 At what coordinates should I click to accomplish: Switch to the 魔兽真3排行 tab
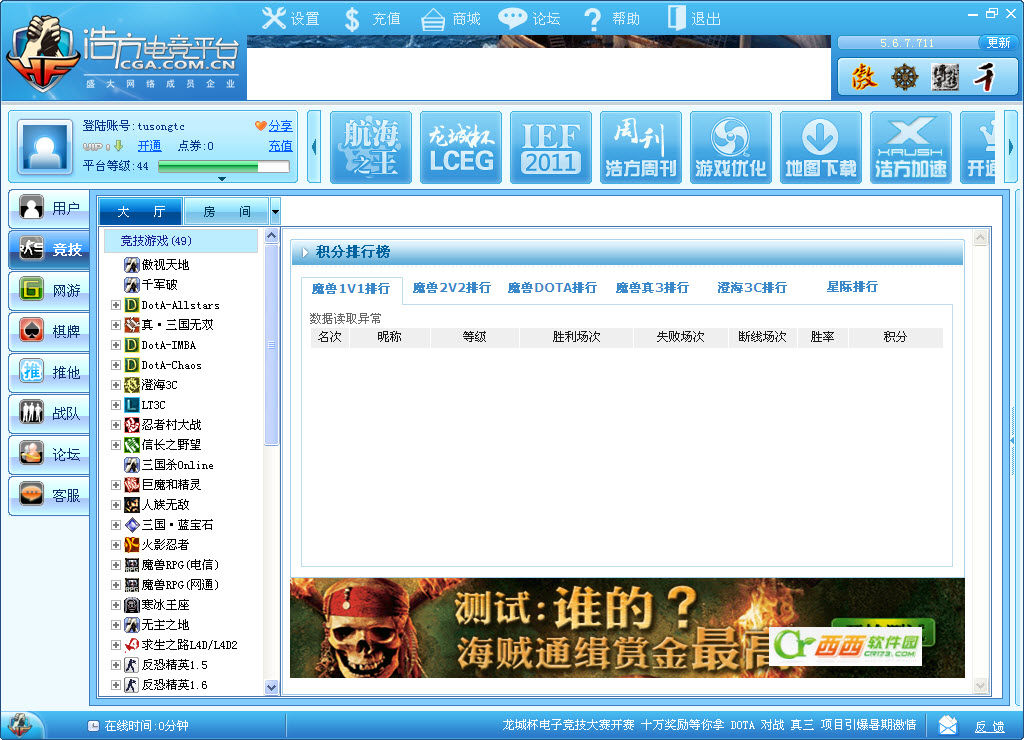coord(652,287)
